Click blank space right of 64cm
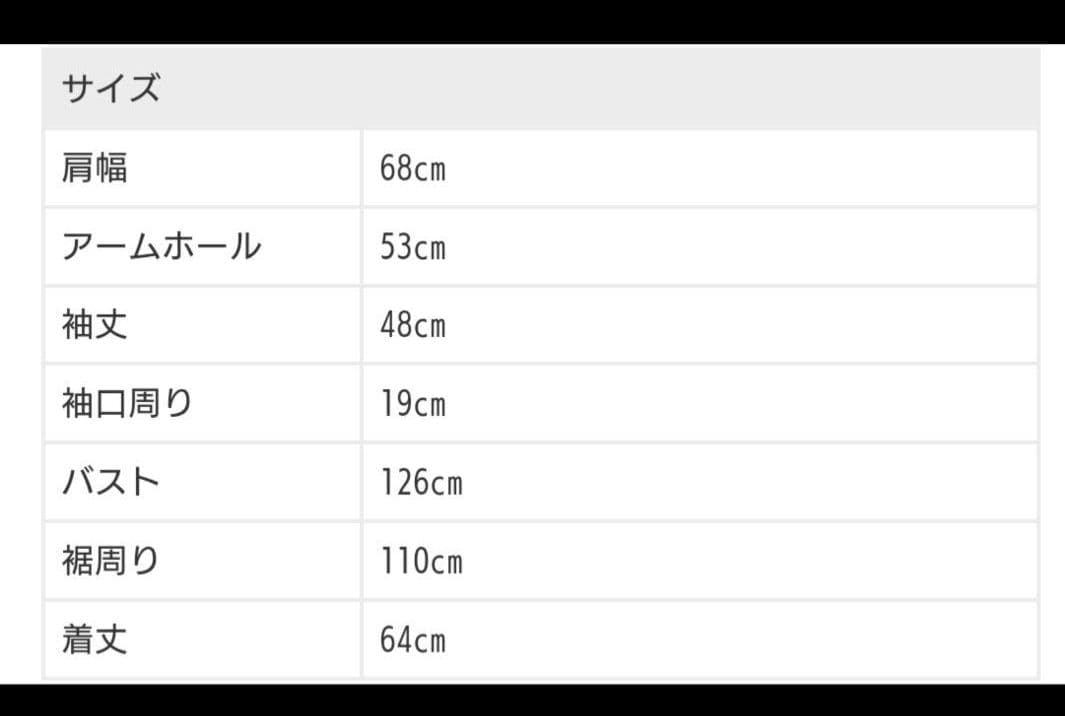Image resolution: width=1065 pixels, height=716 pixels. [x=750, y=639]
